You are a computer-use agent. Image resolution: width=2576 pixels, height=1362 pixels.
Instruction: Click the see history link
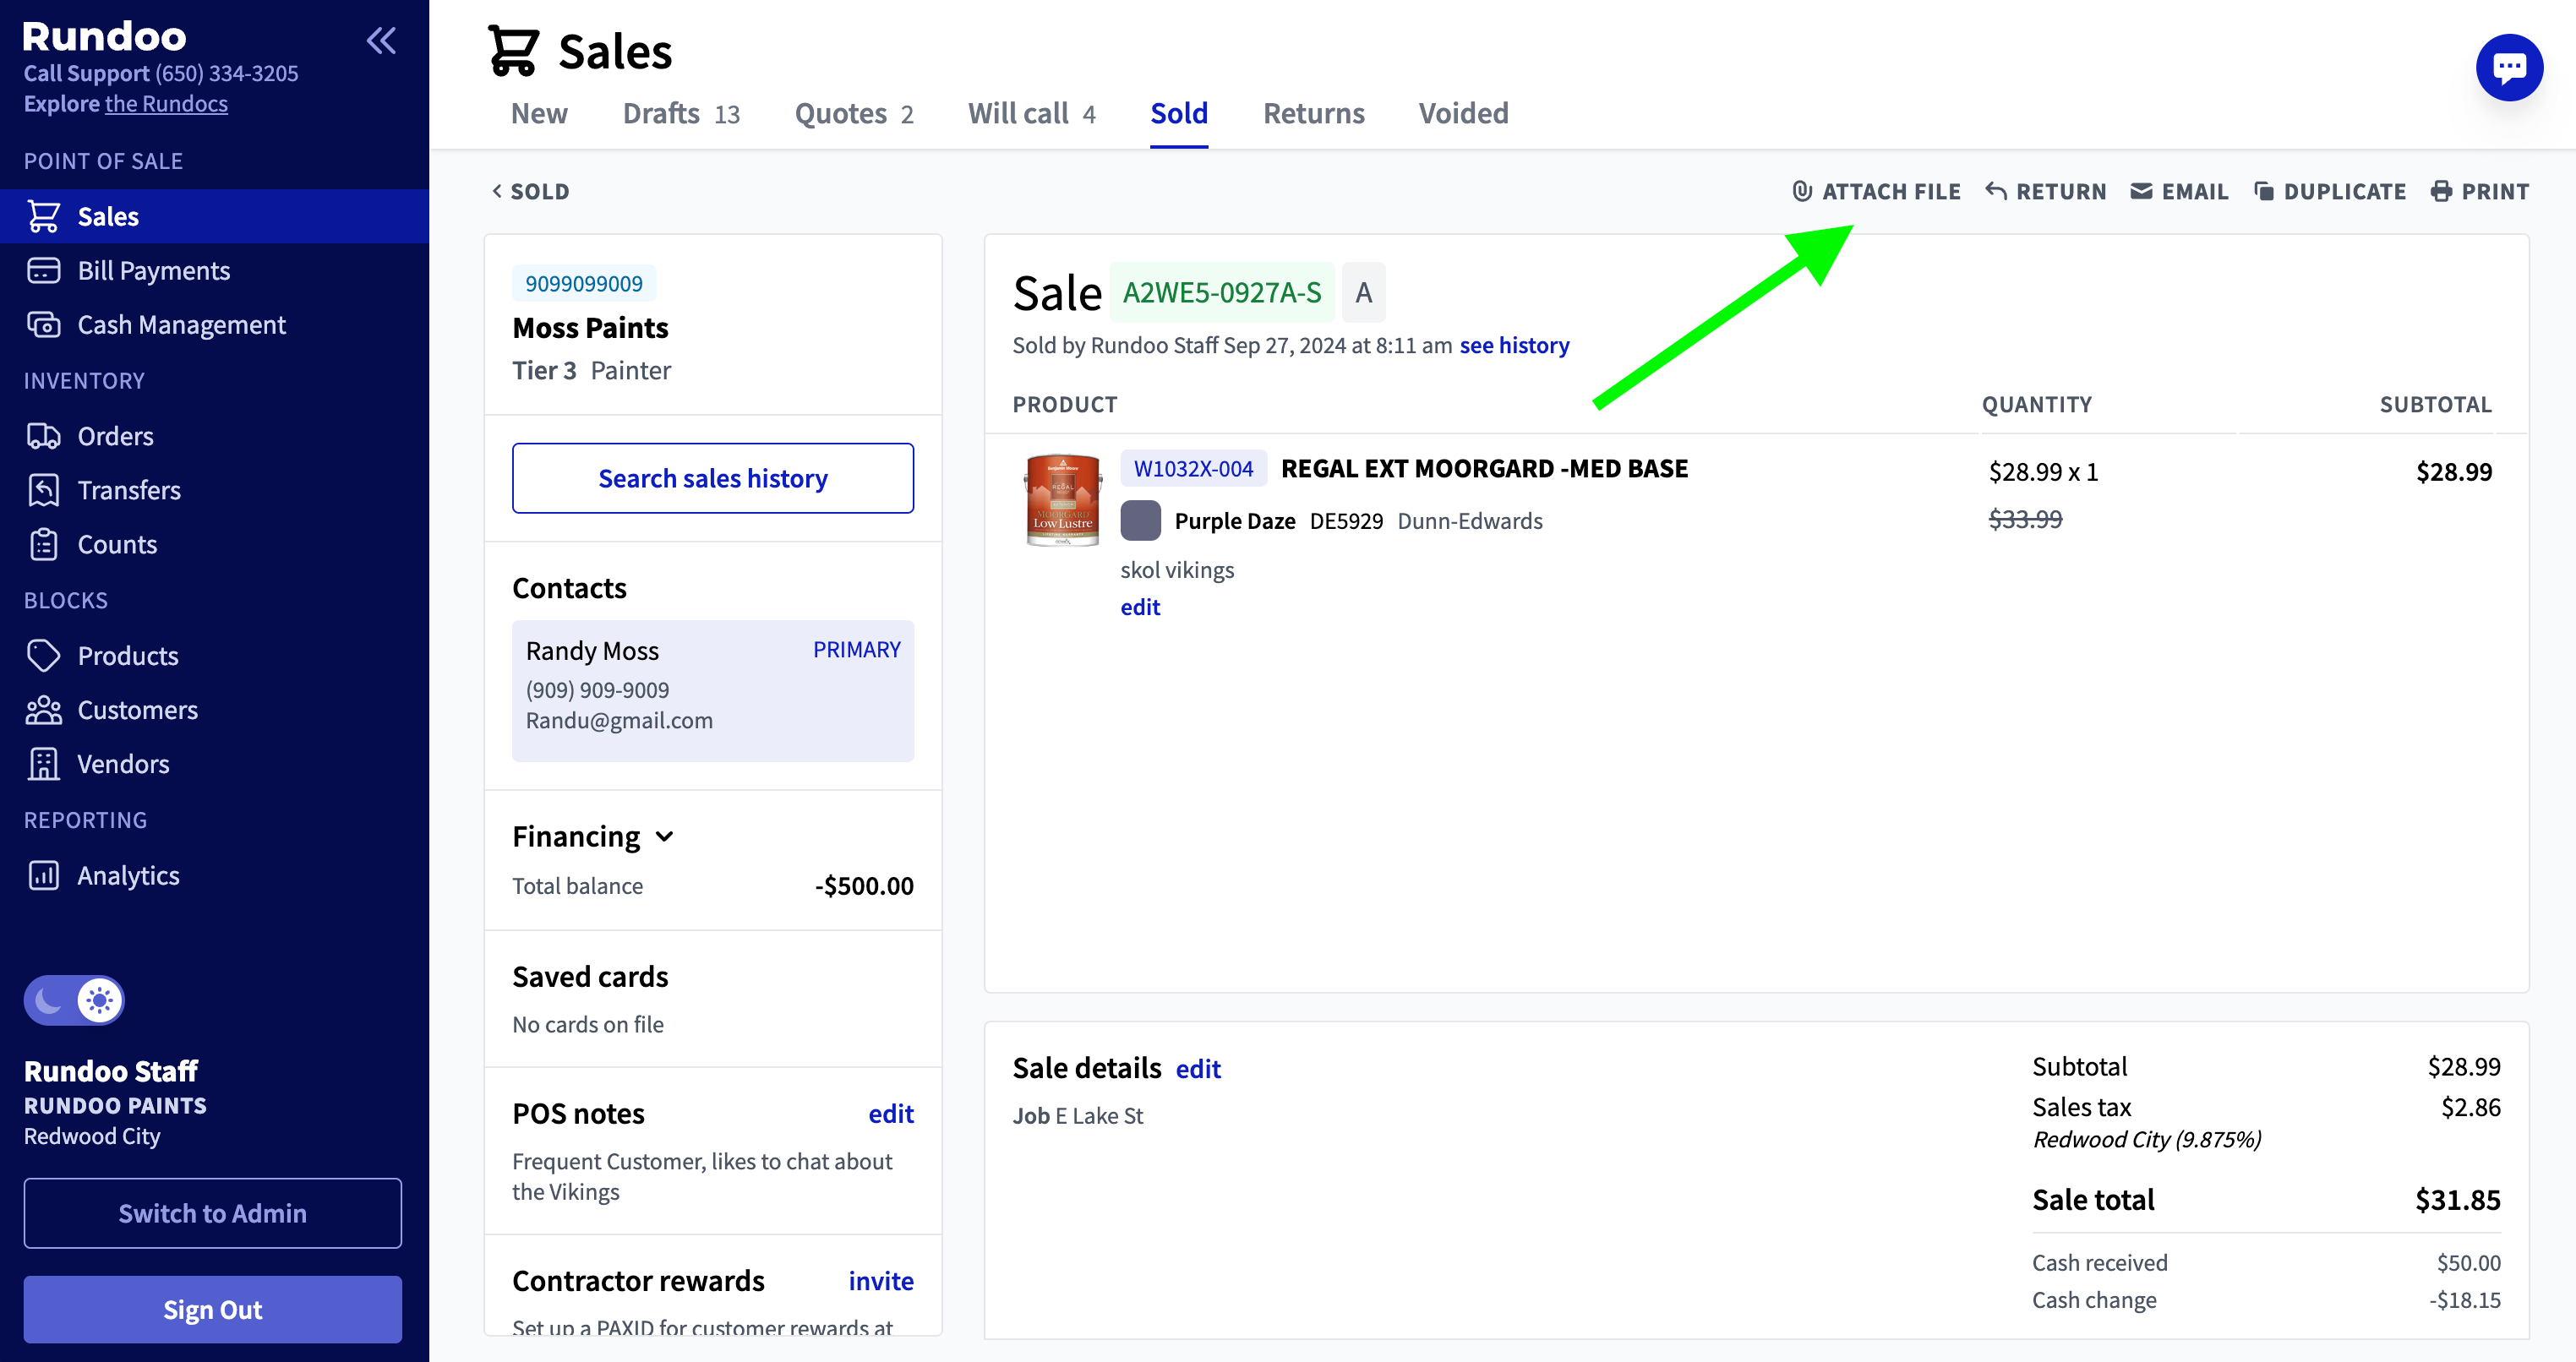(1514, 345)
